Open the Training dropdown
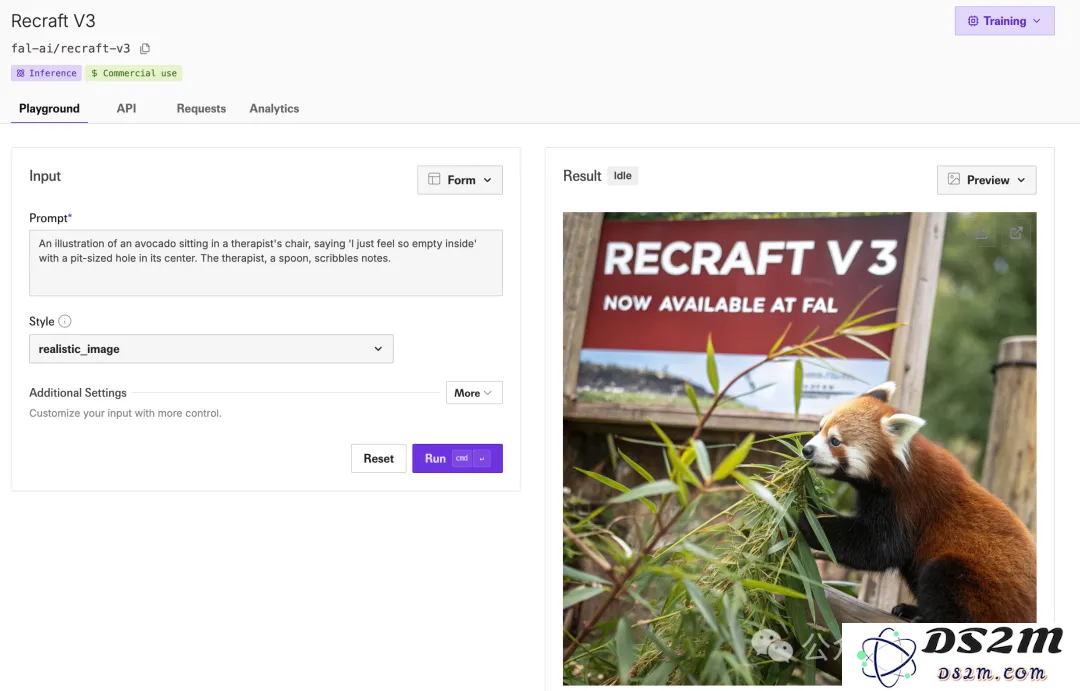Viewport: 1080px width, 691px height. pyautogui.click(x=1004, y=21)
